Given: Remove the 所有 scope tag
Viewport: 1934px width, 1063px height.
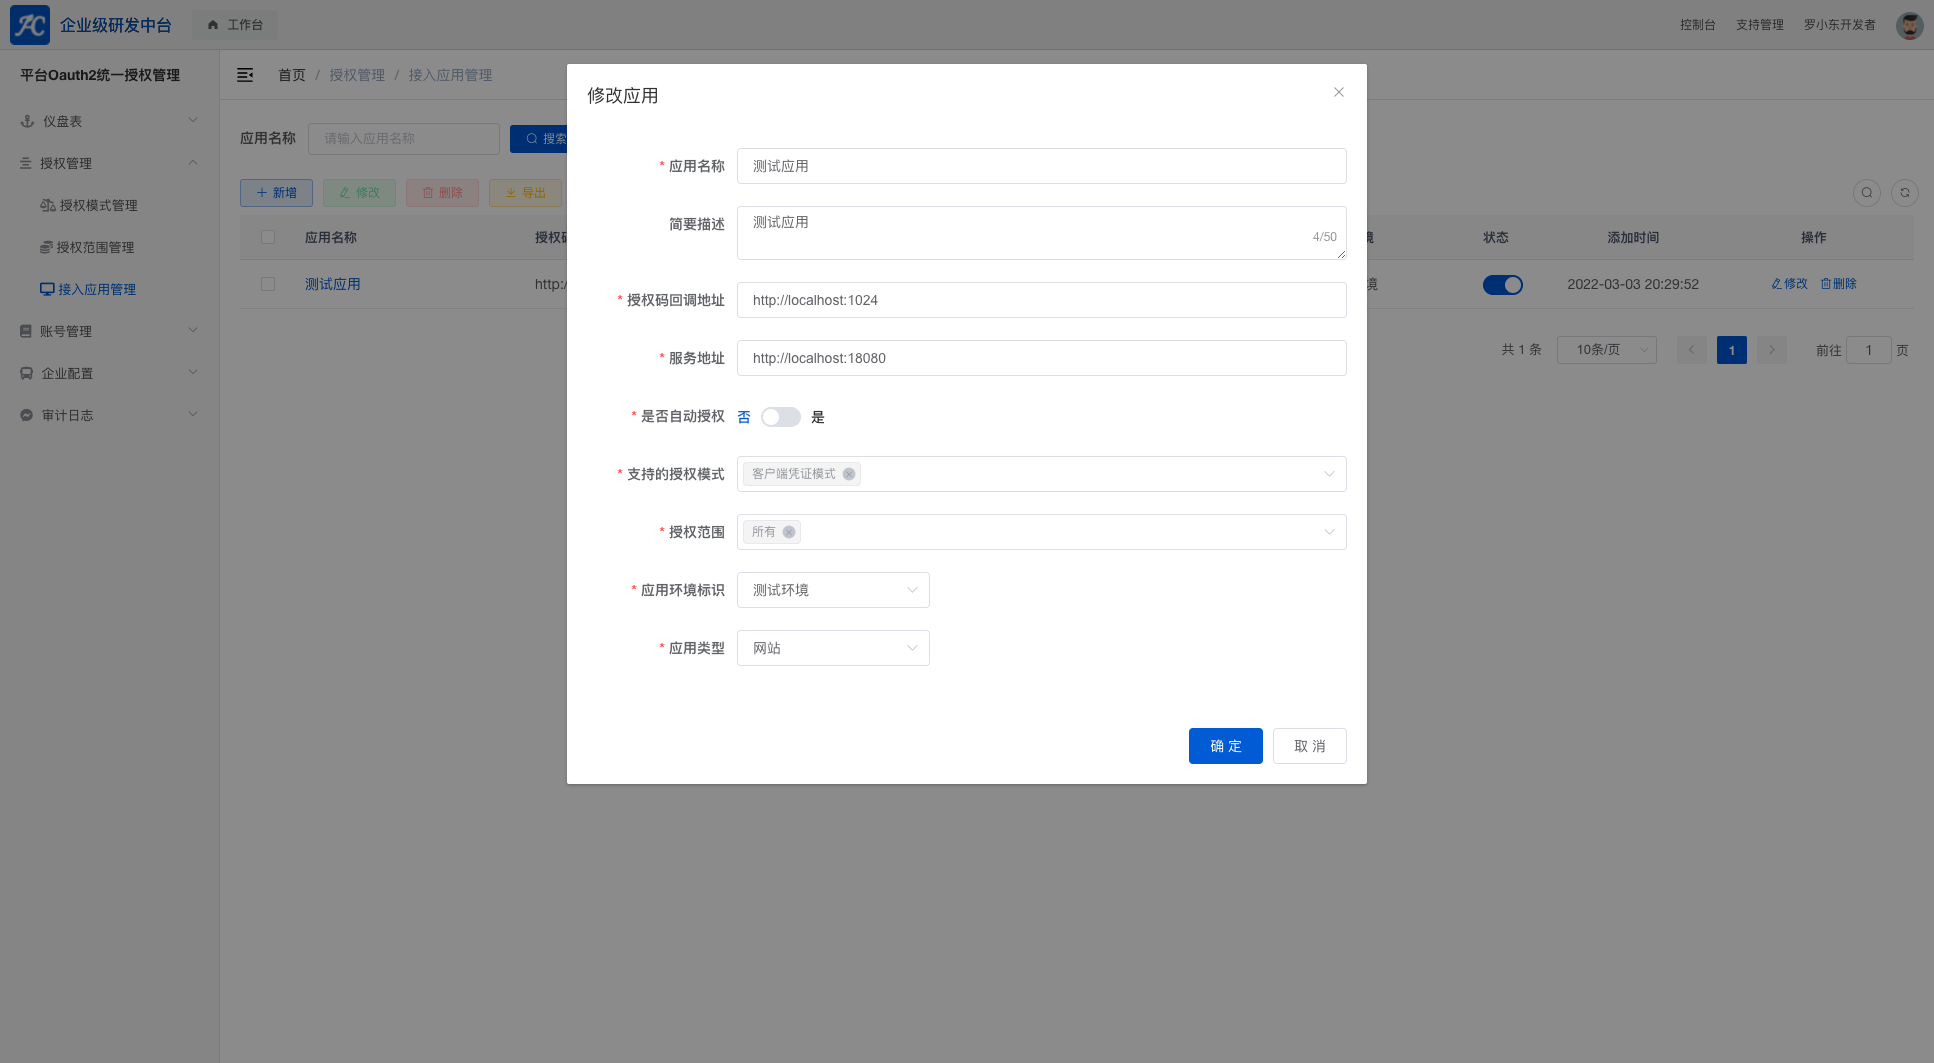Looking at the screenshot, I should tap(789, 532).
